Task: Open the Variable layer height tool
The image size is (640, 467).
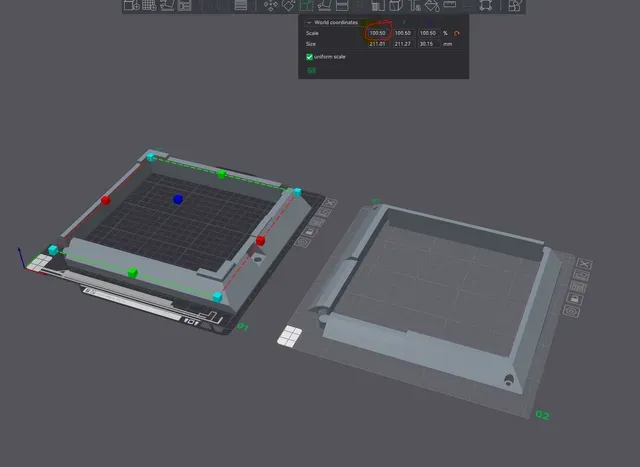Action: (240, 5)
